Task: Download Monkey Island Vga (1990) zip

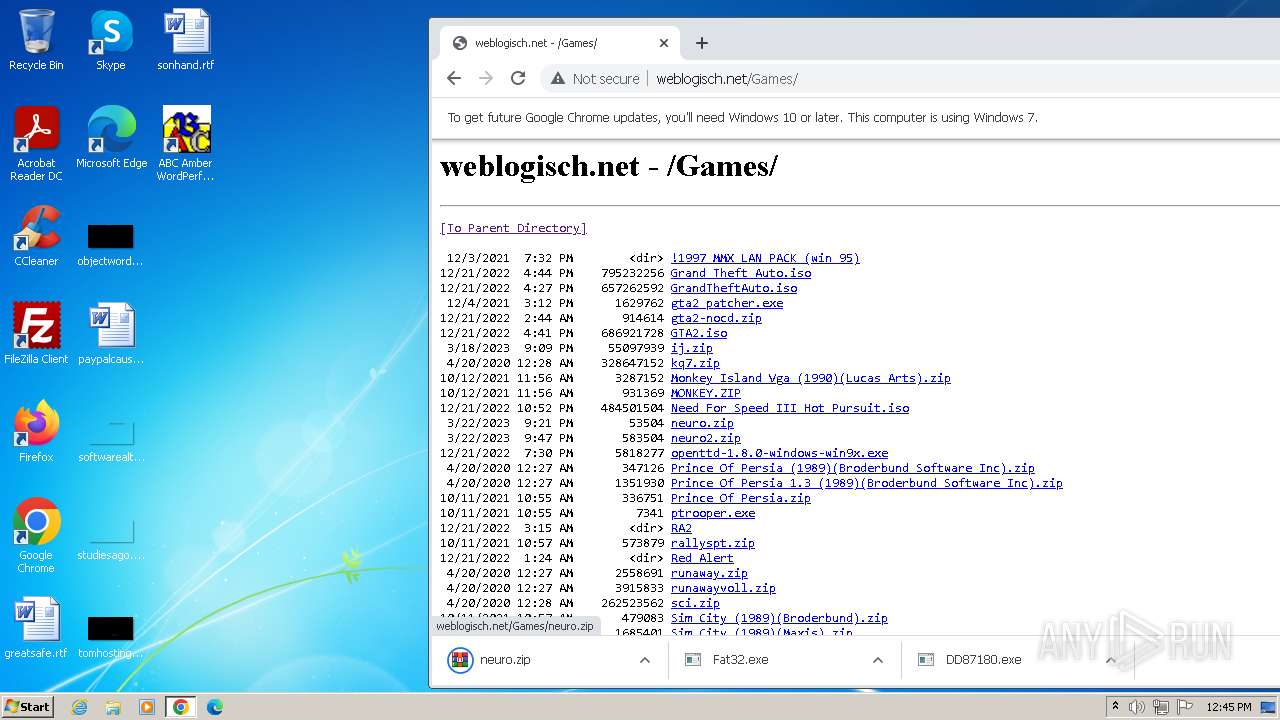Action: click(x=811, y=378)
